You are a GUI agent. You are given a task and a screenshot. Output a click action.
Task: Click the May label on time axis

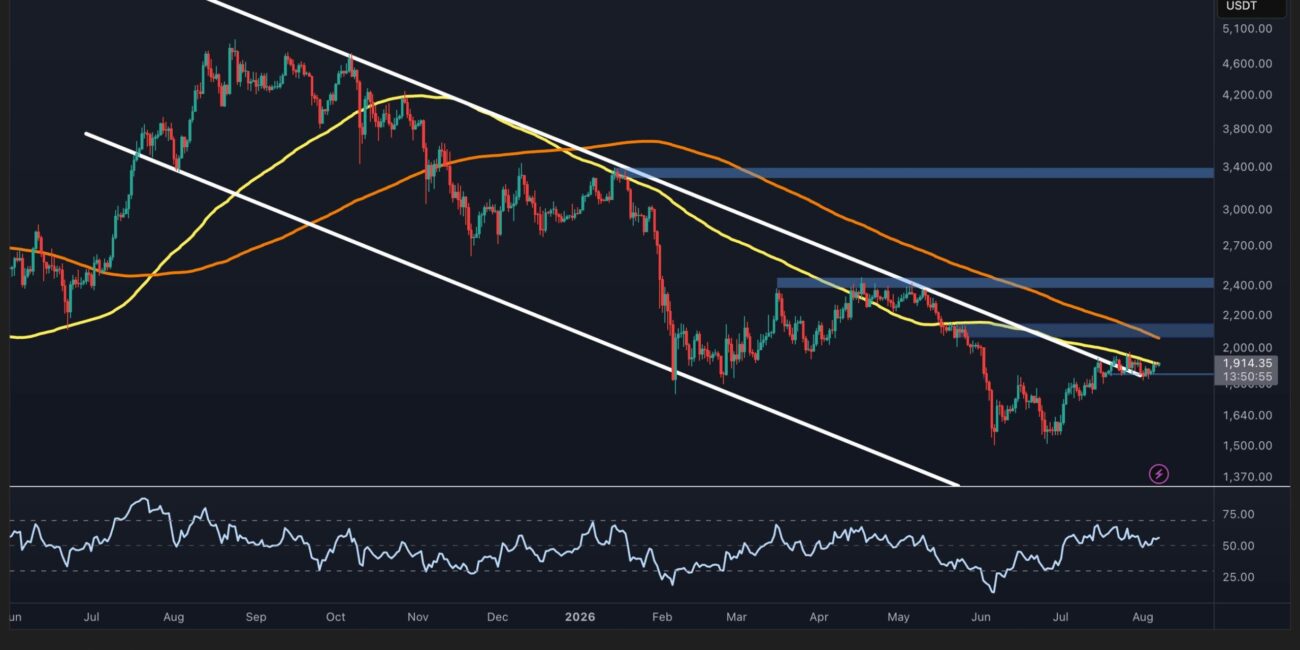898,617
